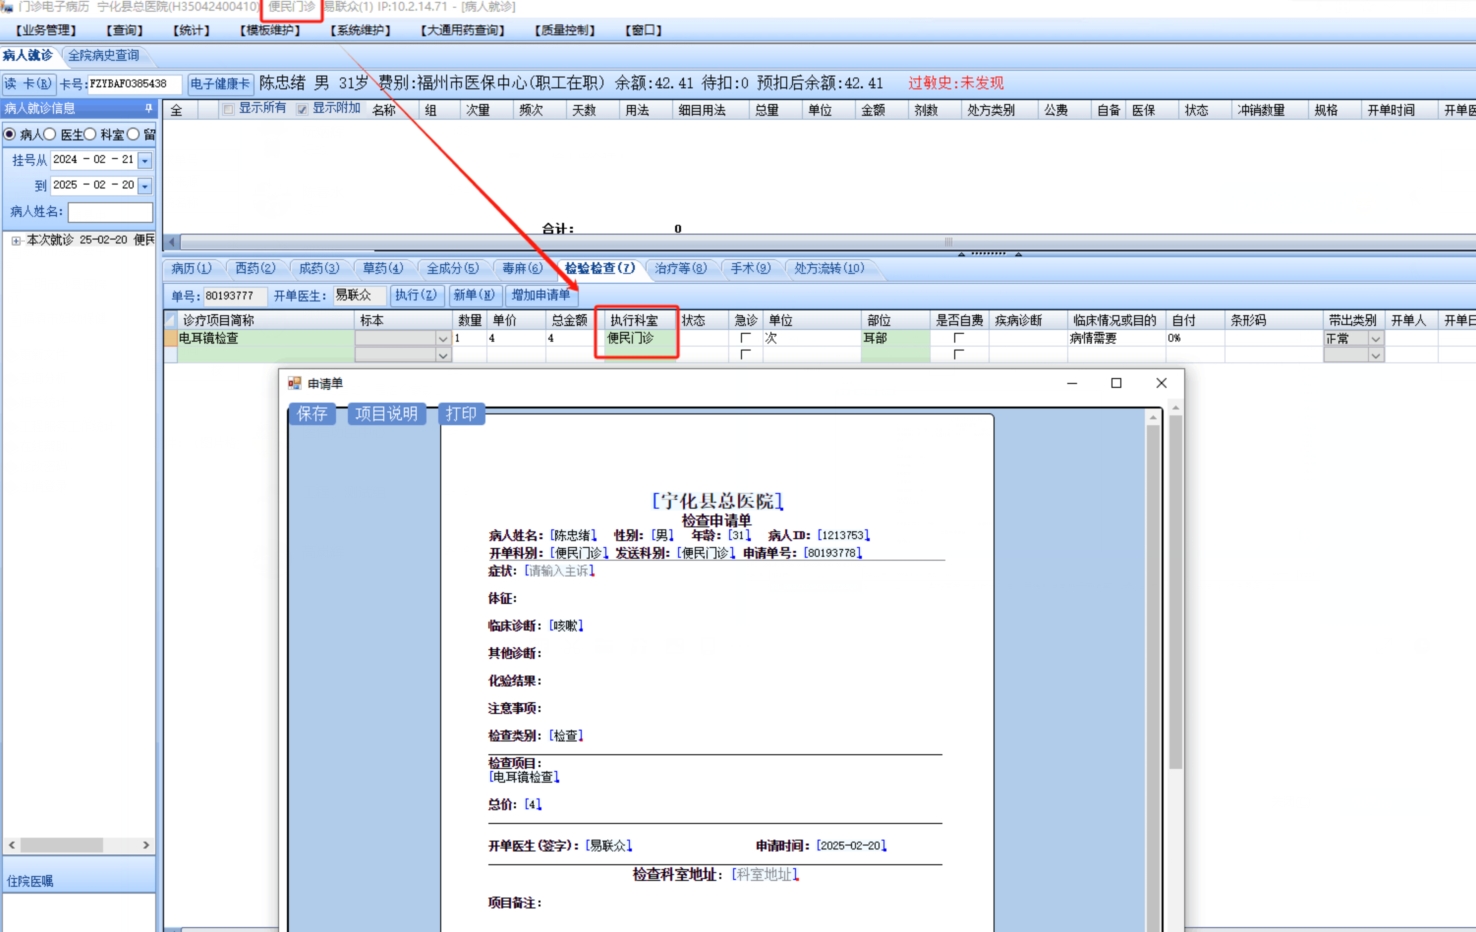
Task: Switch to the 手术(9) tab
Action: click(x=750, y=268)
